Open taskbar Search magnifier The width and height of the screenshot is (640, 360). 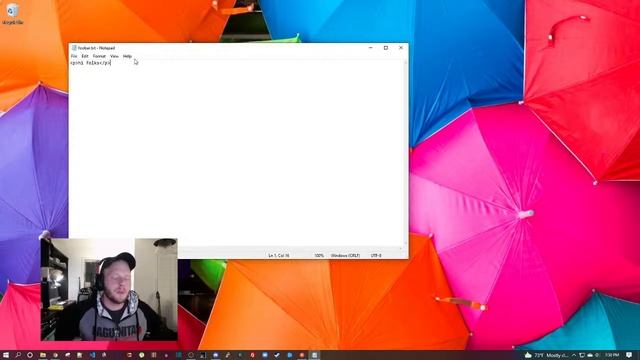click(x=18, y=355)
